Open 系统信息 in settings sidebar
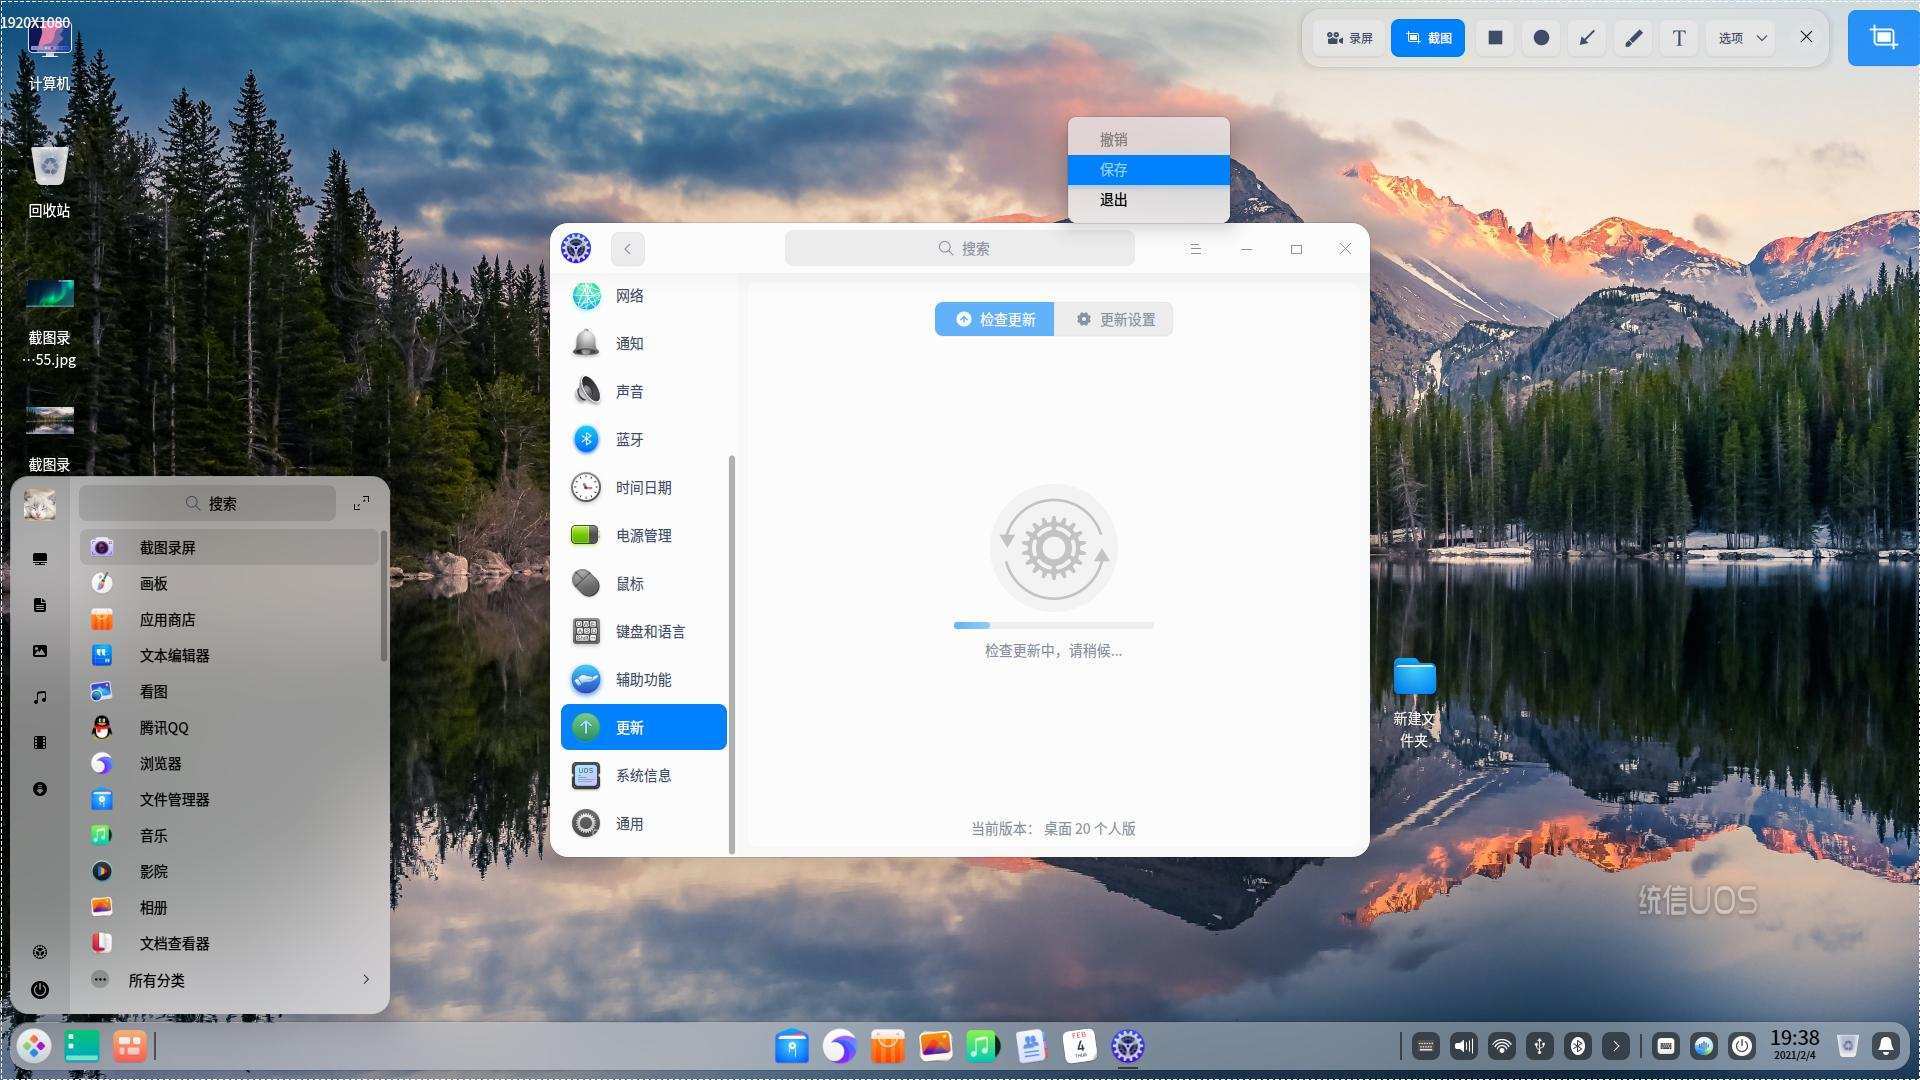The image size is (1920, 1080). [x=644, y=776]
